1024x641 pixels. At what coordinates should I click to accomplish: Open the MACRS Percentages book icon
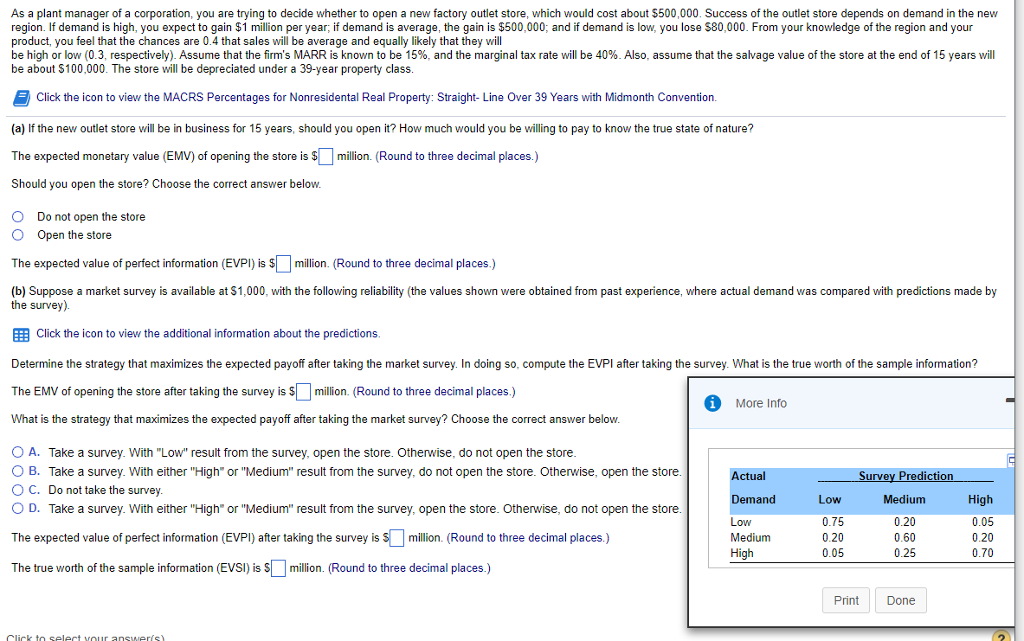(21, 98)
